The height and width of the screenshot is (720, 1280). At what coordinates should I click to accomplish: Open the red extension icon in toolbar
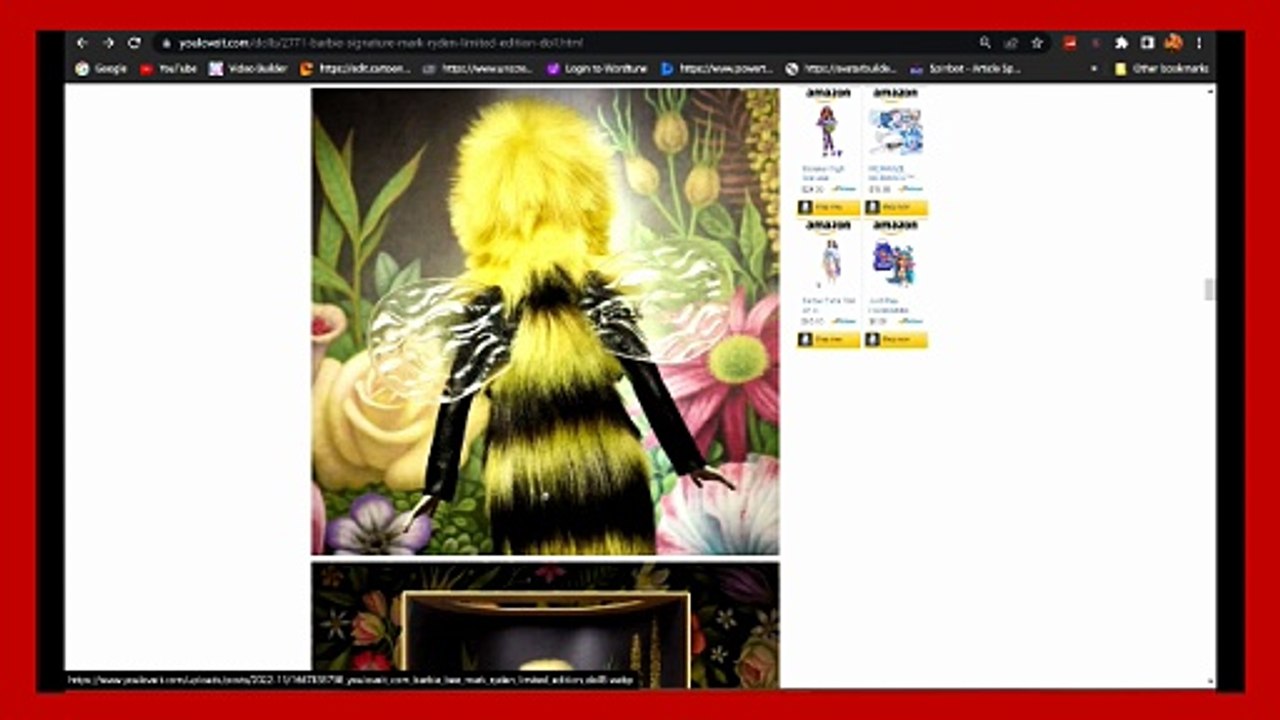[1070, 43]
